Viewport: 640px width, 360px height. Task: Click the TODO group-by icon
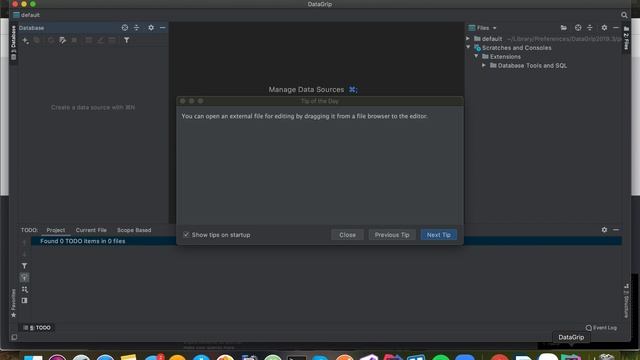24,289
